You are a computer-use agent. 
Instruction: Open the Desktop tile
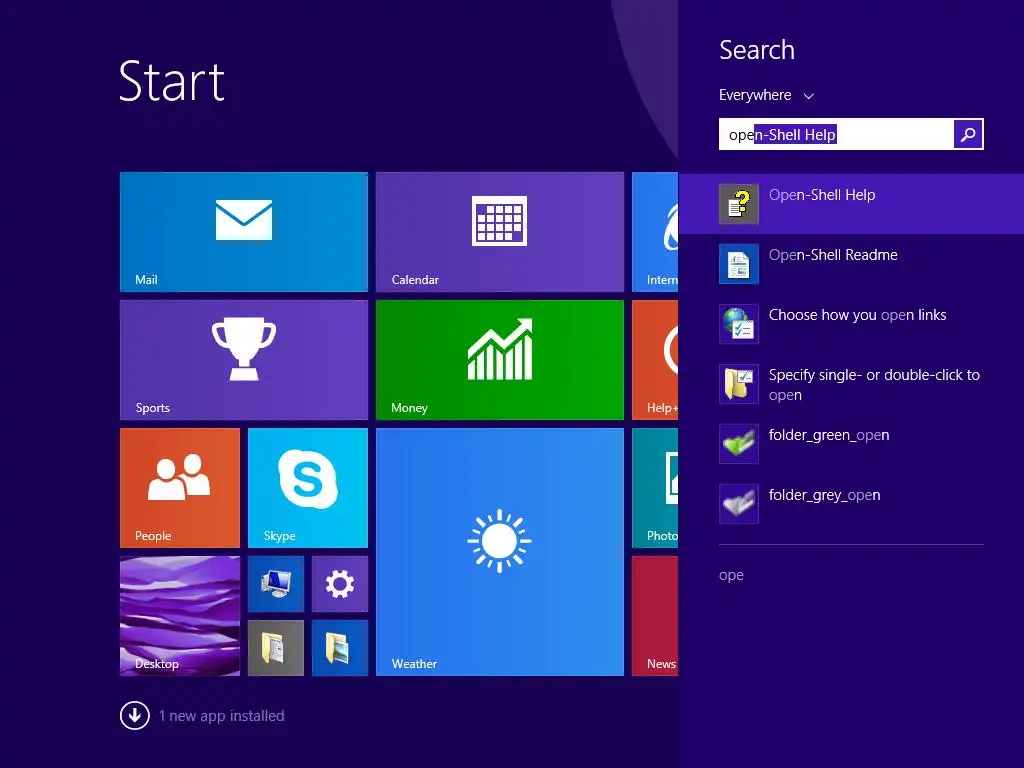click(x=180, y=616)
